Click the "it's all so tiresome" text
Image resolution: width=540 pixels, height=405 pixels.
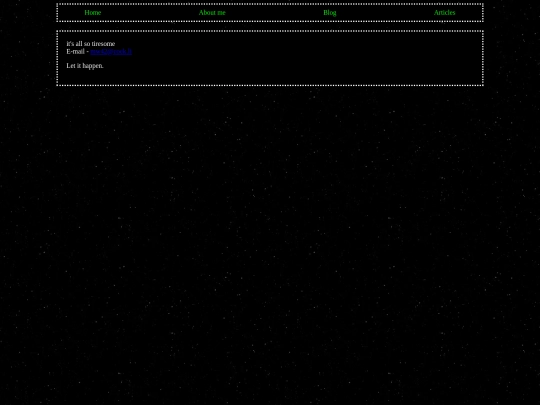[91, 44]
